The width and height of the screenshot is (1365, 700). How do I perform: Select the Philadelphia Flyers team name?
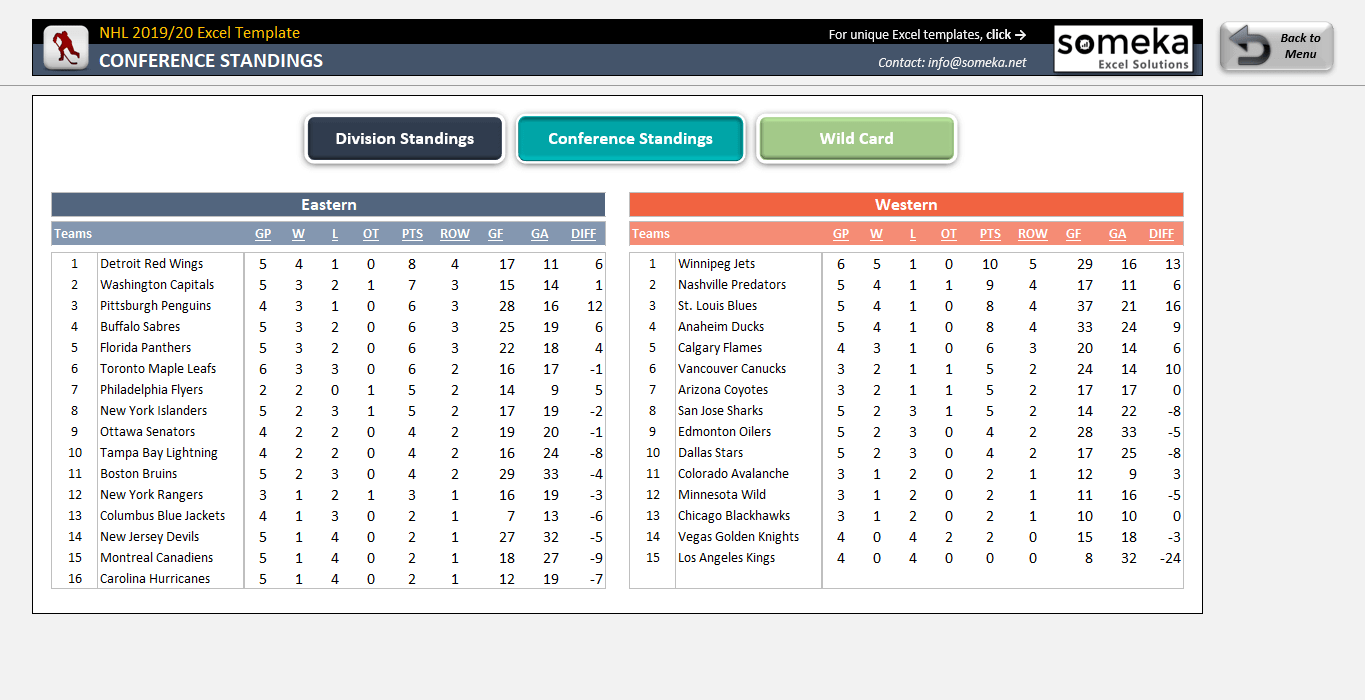coord(152,390)
